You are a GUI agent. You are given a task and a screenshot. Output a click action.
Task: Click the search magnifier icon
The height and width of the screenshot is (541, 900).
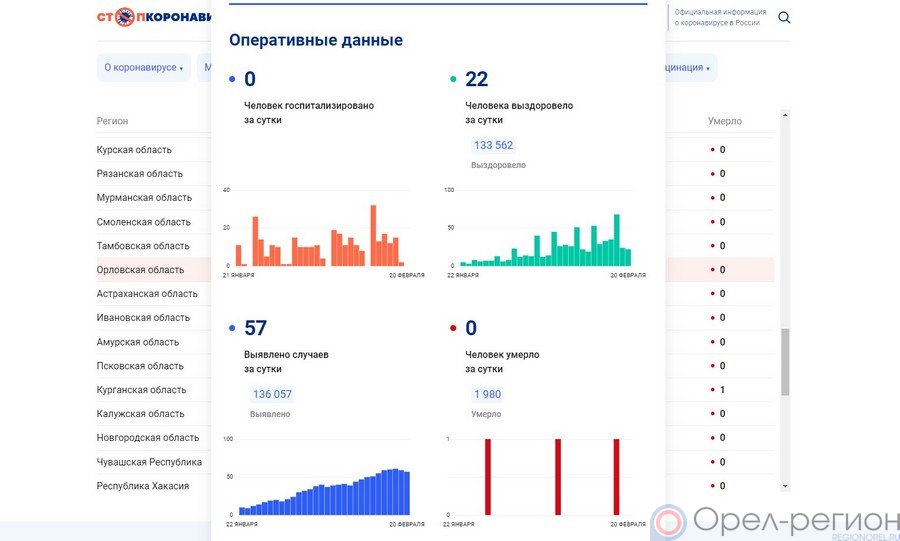pyautogui.click(x=784, y=18)
